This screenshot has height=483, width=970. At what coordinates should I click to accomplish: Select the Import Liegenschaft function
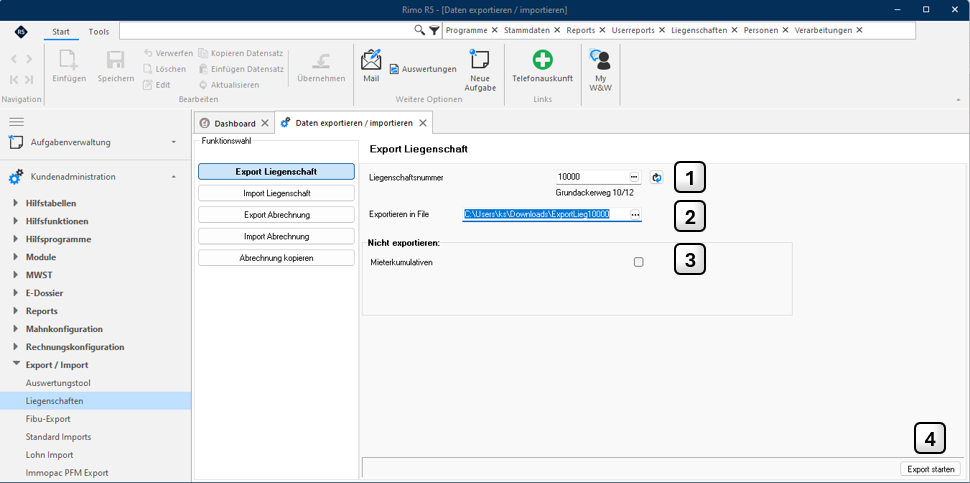[x=276, y=194]
